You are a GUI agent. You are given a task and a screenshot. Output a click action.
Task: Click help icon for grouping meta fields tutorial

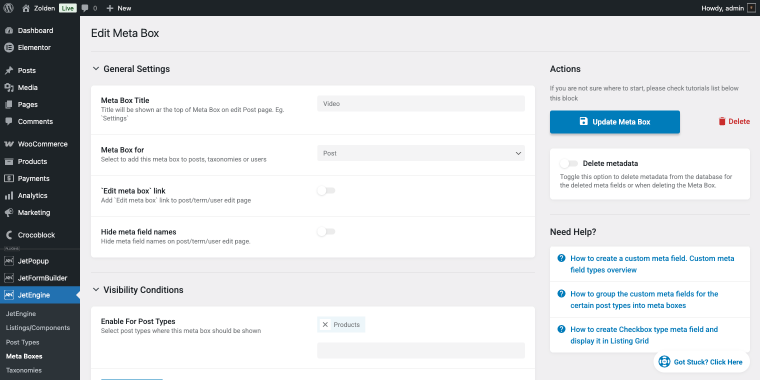tap(561, 294)
